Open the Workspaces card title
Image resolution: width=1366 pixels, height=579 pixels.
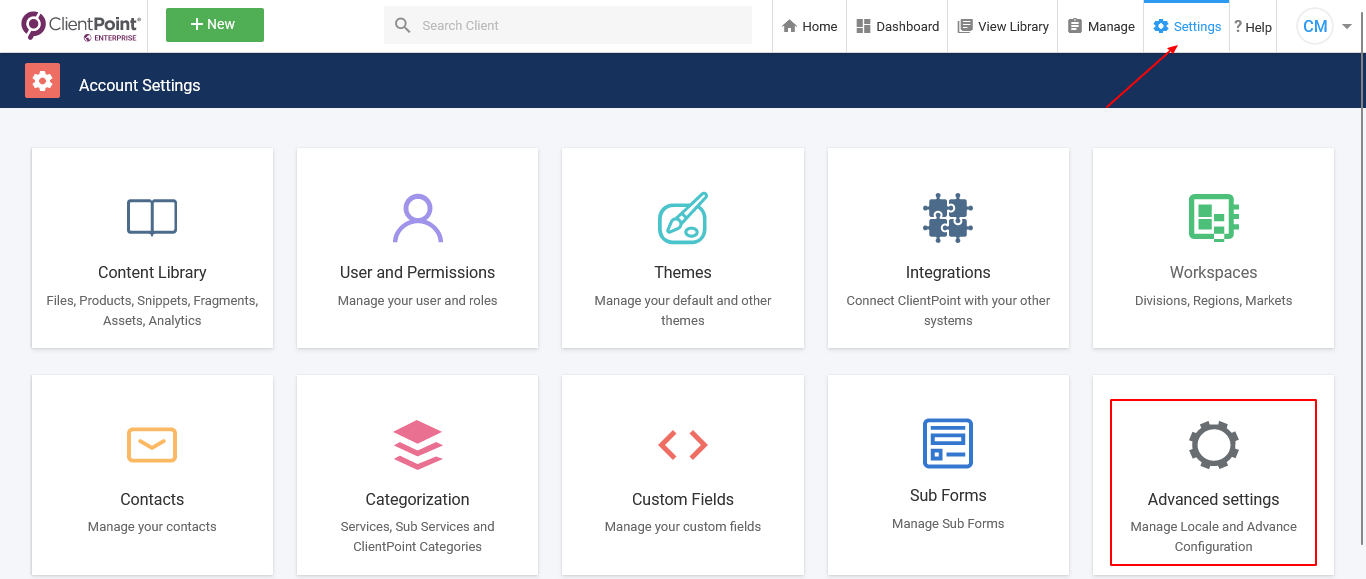pos(1214,272)
